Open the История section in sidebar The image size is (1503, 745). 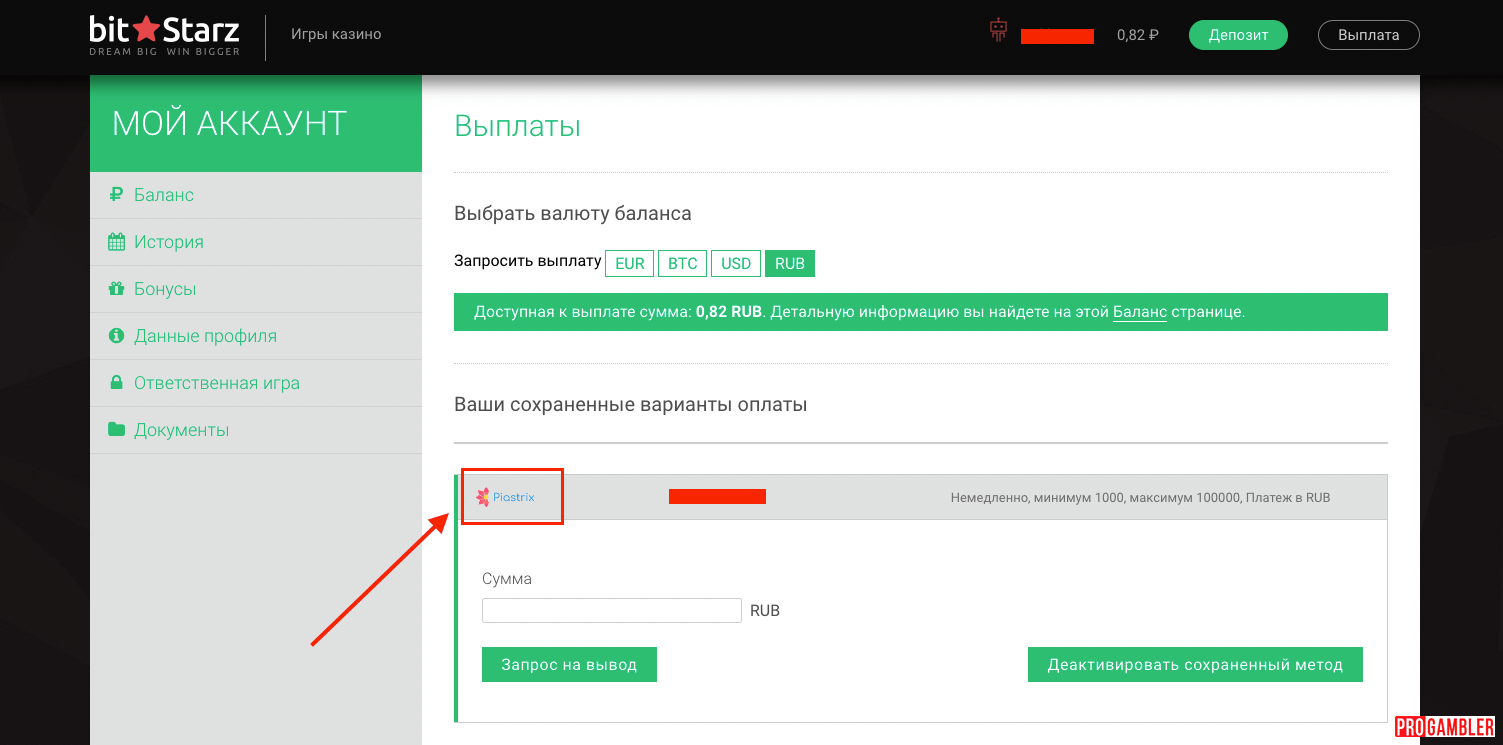pyautogui.click(x=168, y=242)
